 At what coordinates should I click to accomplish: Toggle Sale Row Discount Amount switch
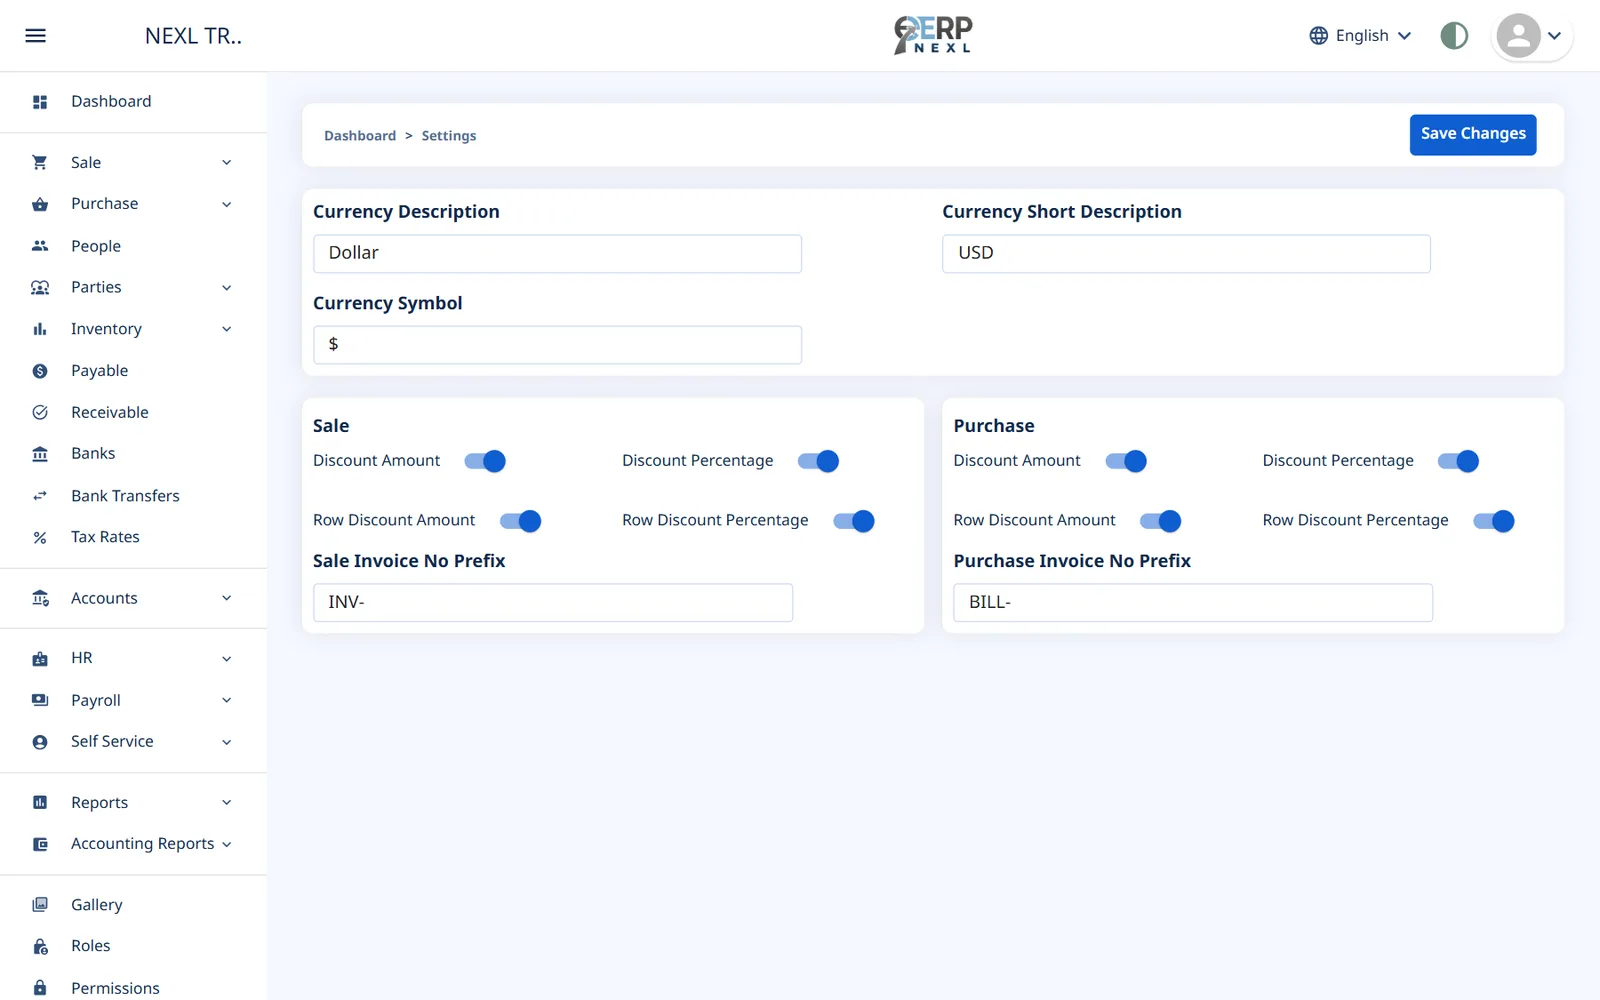tap(520, 521)
